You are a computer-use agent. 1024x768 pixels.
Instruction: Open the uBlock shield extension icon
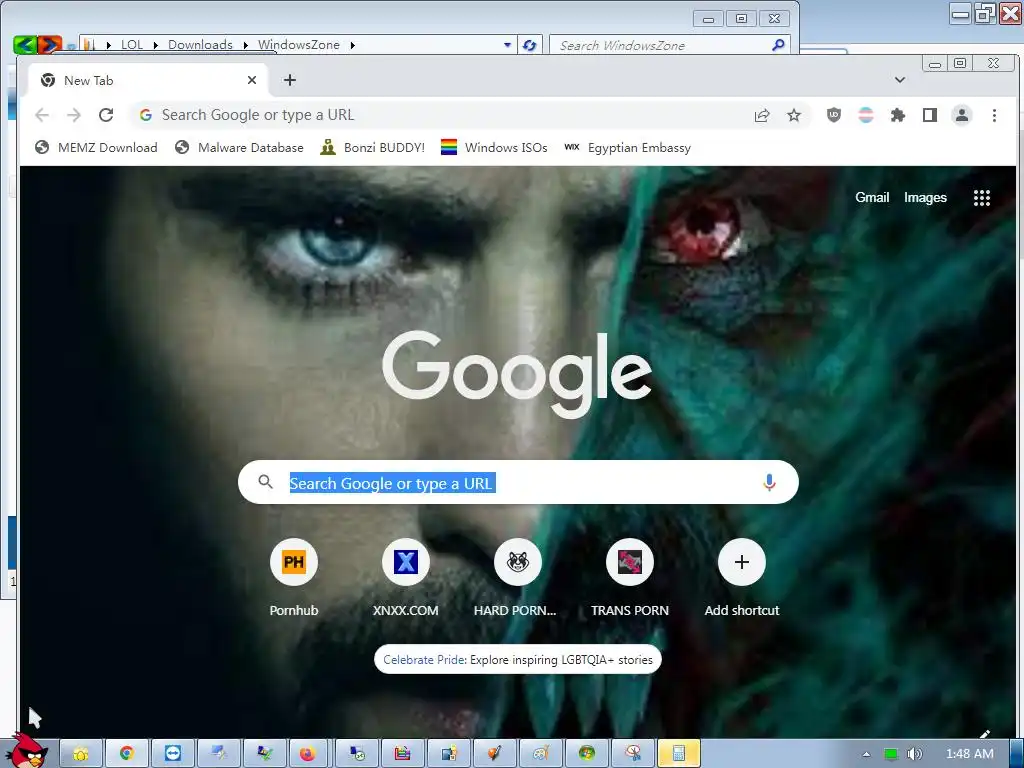[x=834, y=116]
